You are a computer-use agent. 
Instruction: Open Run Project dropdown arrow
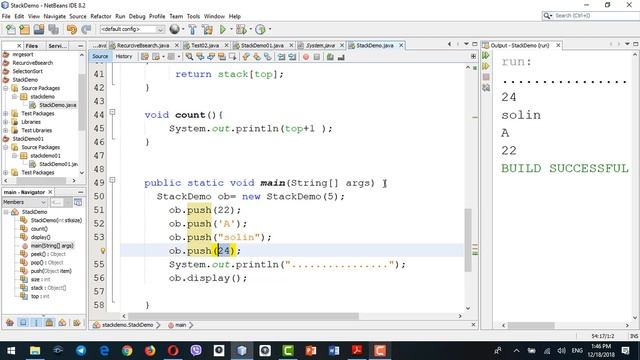[x=231, y=29]
